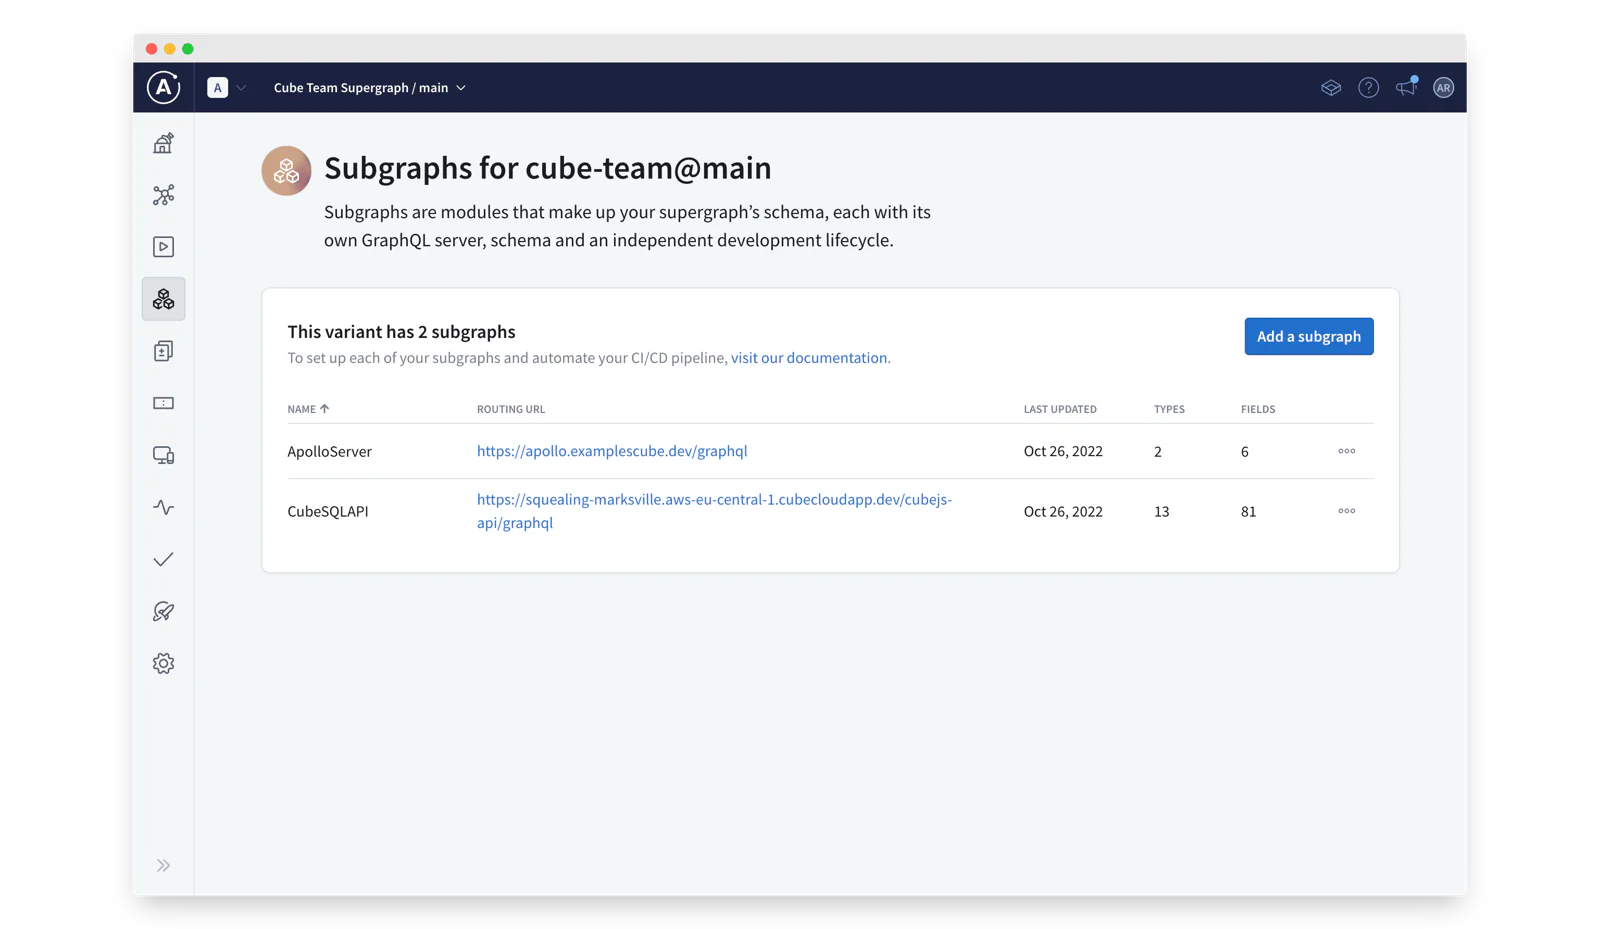Click the fields count 81 for CubeSQLAPI
1600x929 pixels.
1248,511
